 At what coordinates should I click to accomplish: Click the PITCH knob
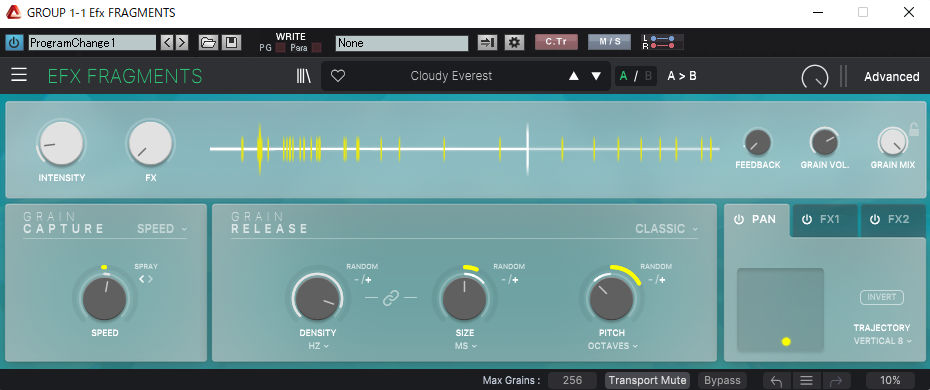(x=612, y=299)
